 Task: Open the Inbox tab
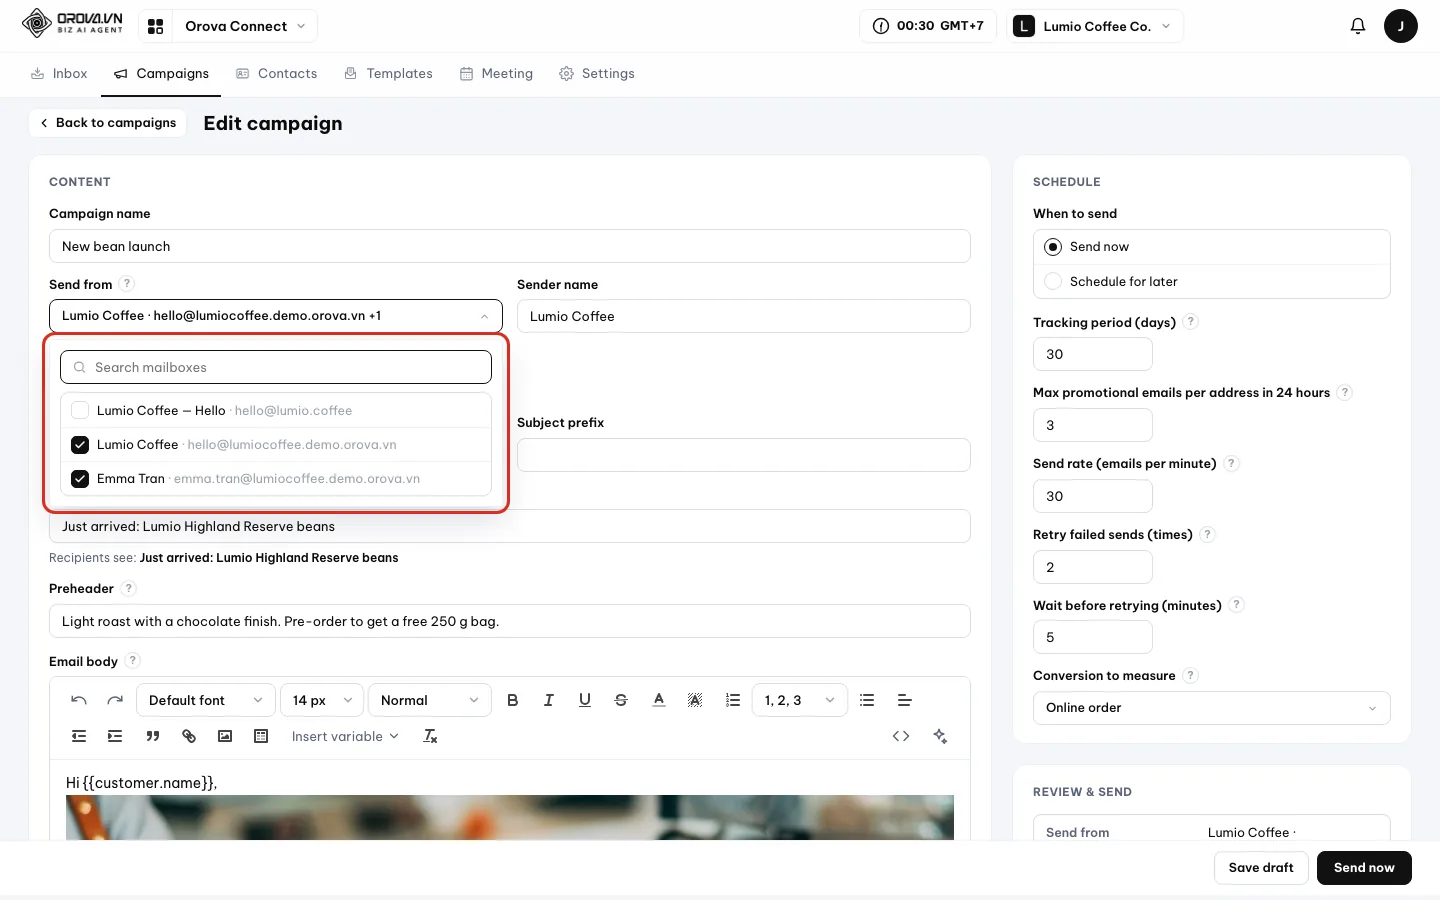[x=59, y=74]
